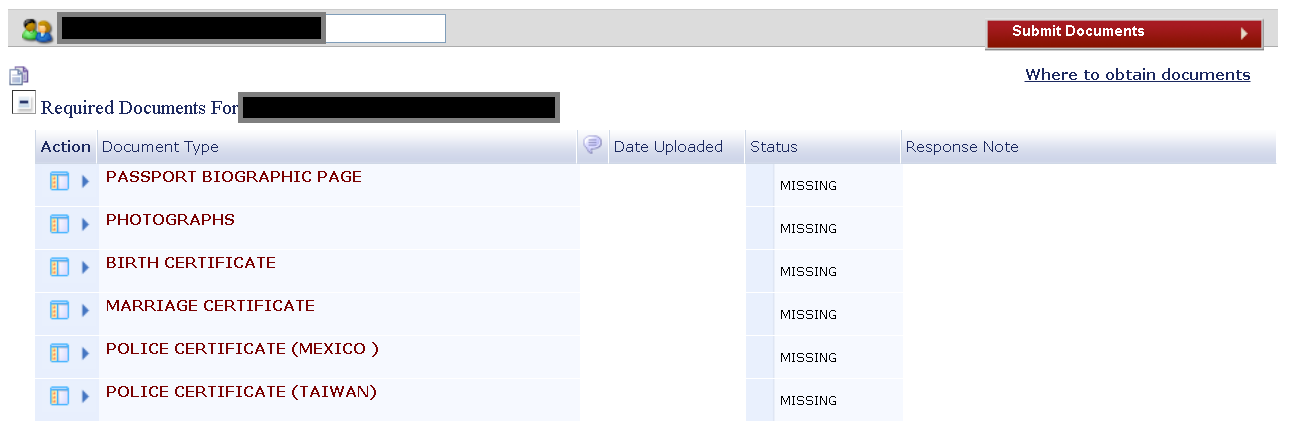This screenshot has width=1291, height=438.
Task: Sort by Document Type column header
Action: 160,147
